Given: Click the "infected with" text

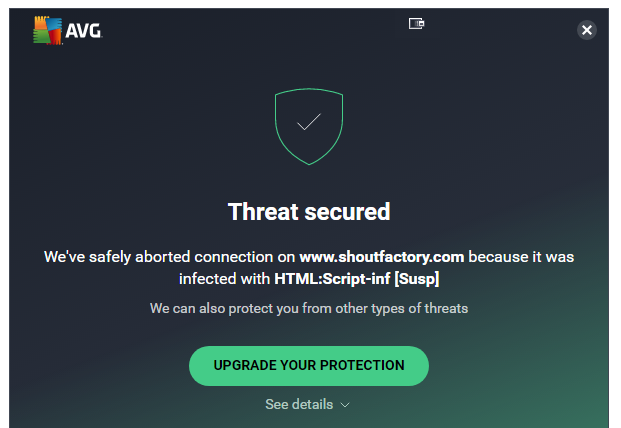Looking at the screenshot, I should (224, 279).
